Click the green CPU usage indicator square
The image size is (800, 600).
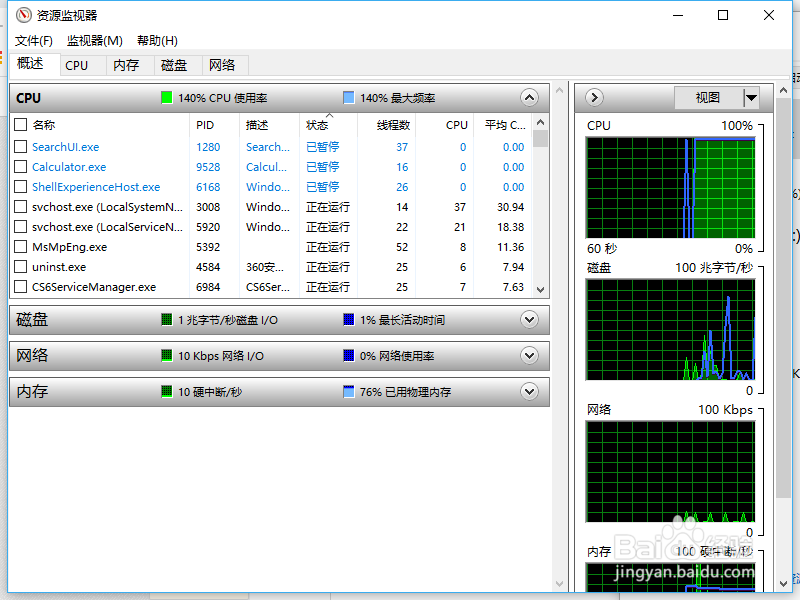[166, 97]
